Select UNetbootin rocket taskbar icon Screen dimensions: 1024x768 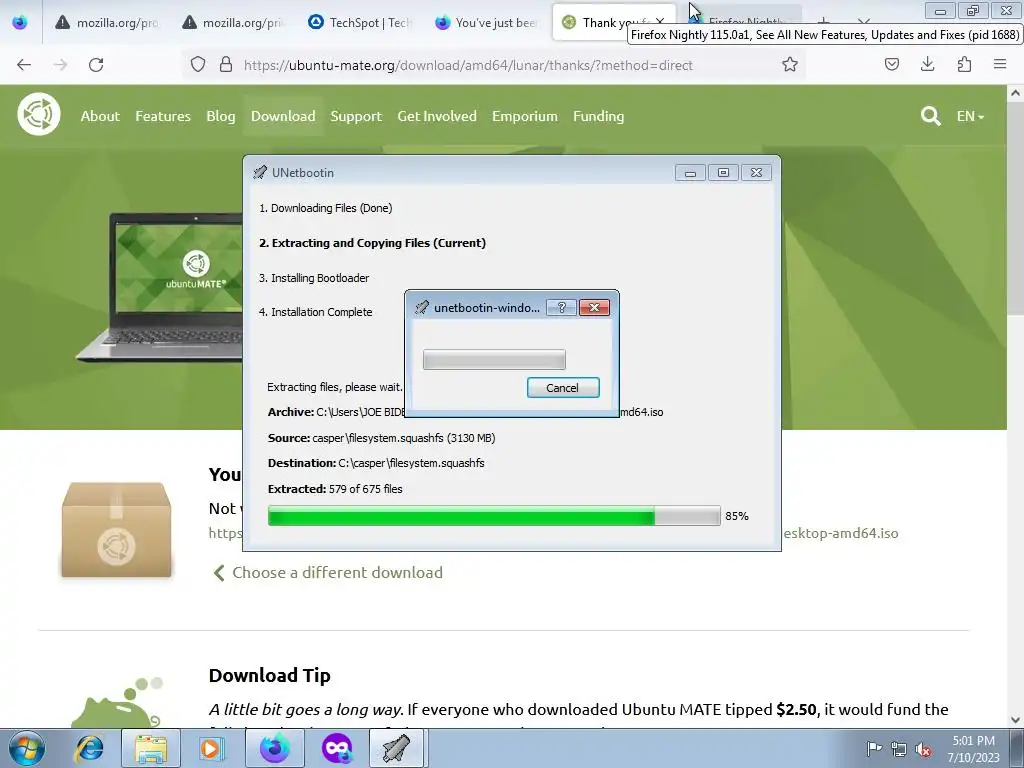coord(398,748)
